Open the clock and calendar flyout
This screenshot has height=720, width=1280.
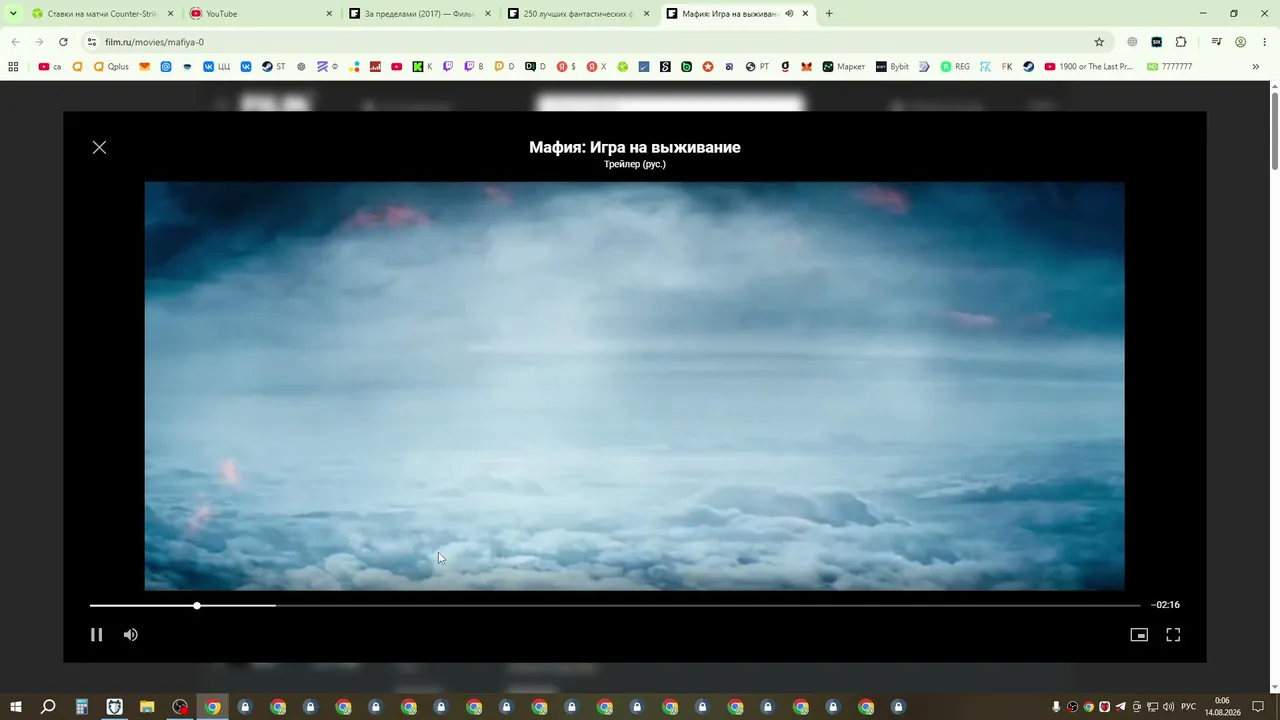click(x=1222, y=707)
